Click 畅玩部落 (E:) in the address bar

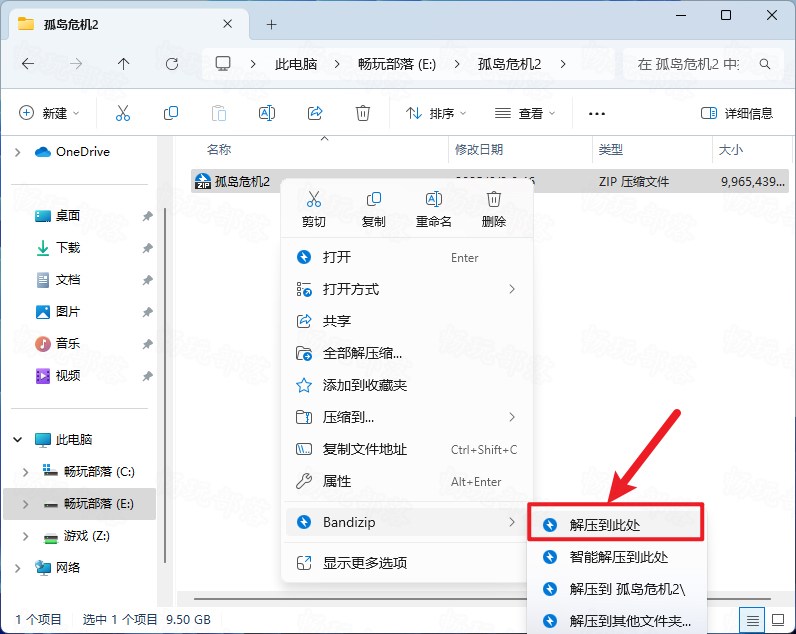(x=397, y=64)
